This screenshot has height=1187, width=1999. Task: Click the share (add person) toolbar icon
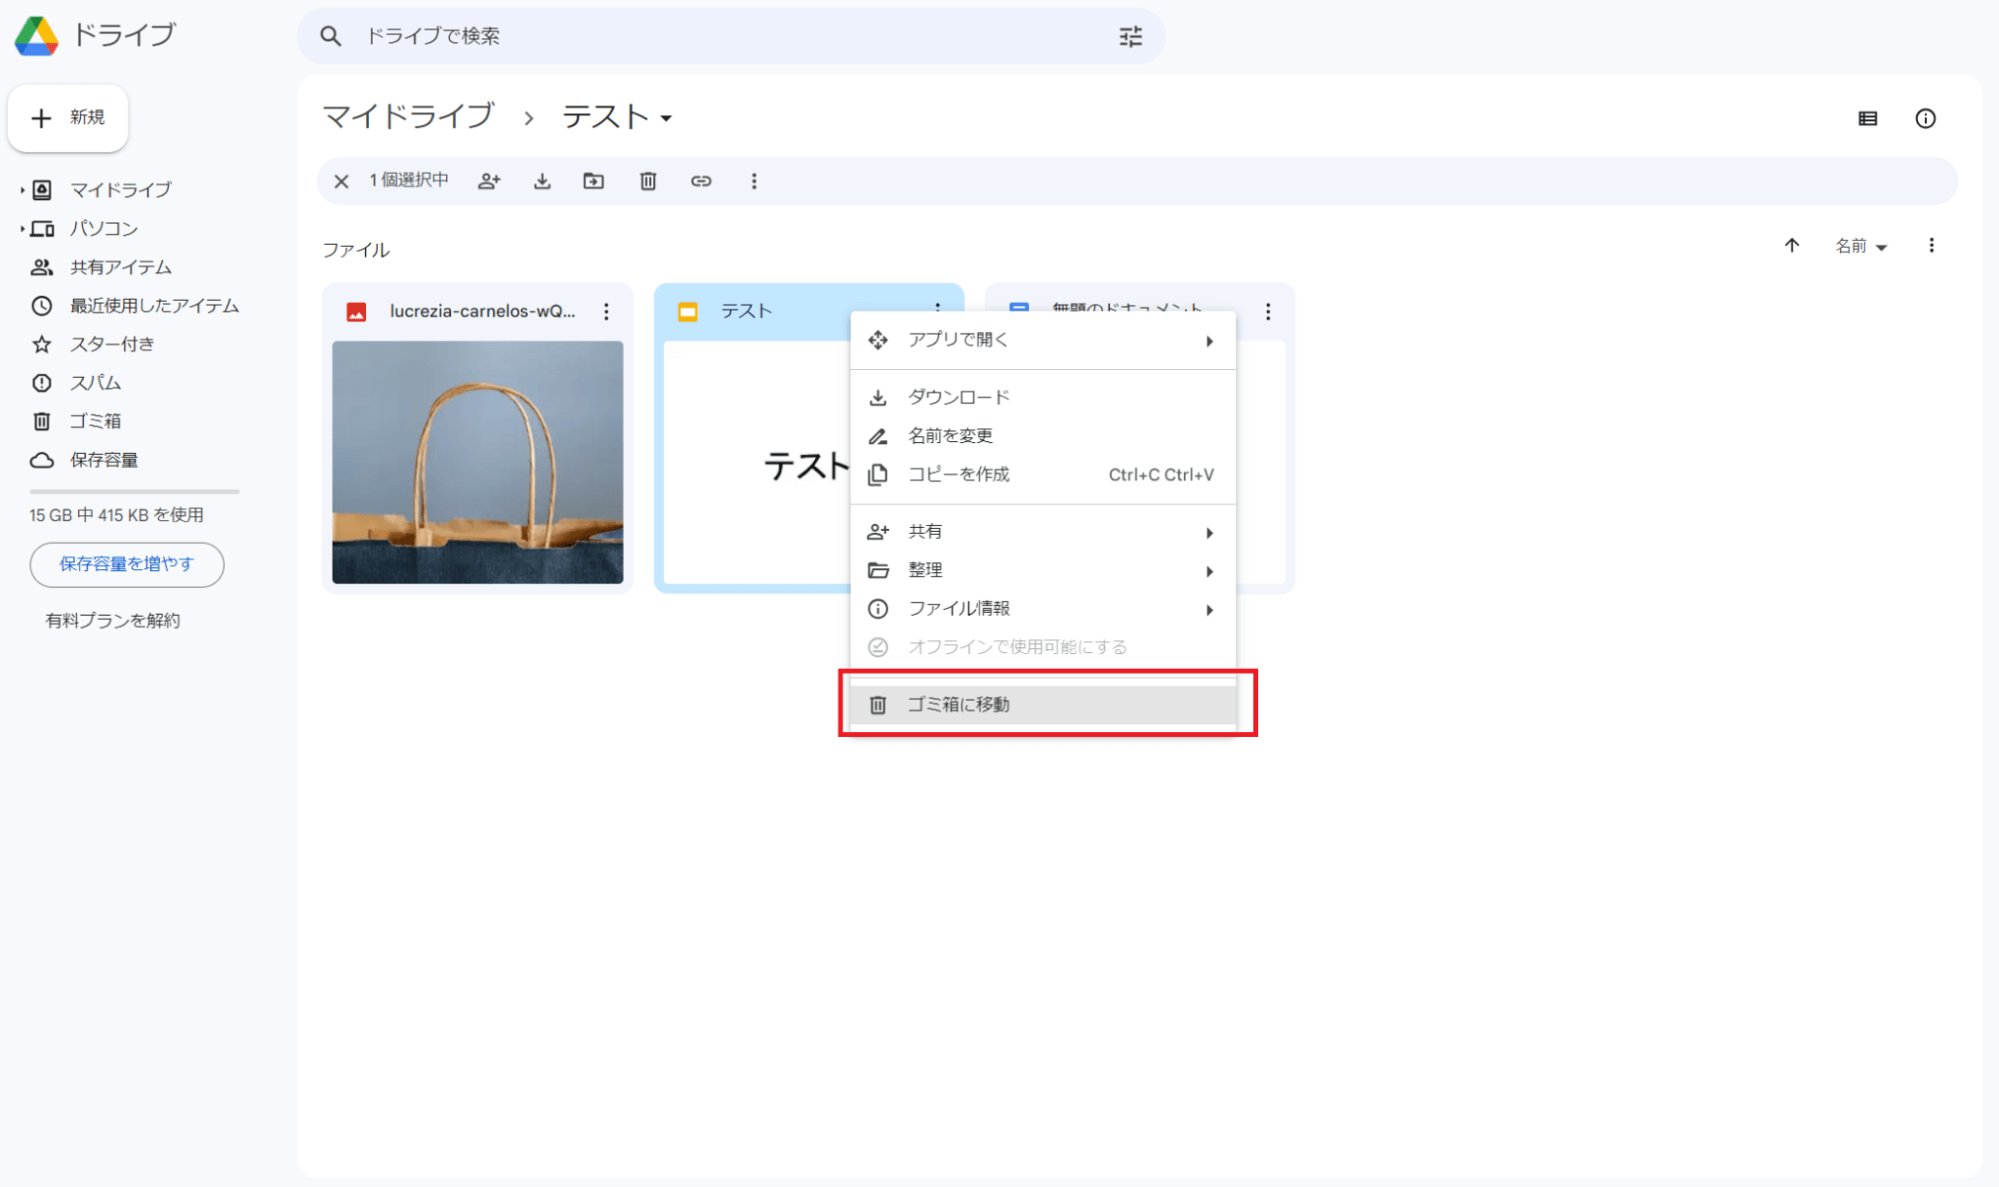pyautogui.click(x=489, y=181)
